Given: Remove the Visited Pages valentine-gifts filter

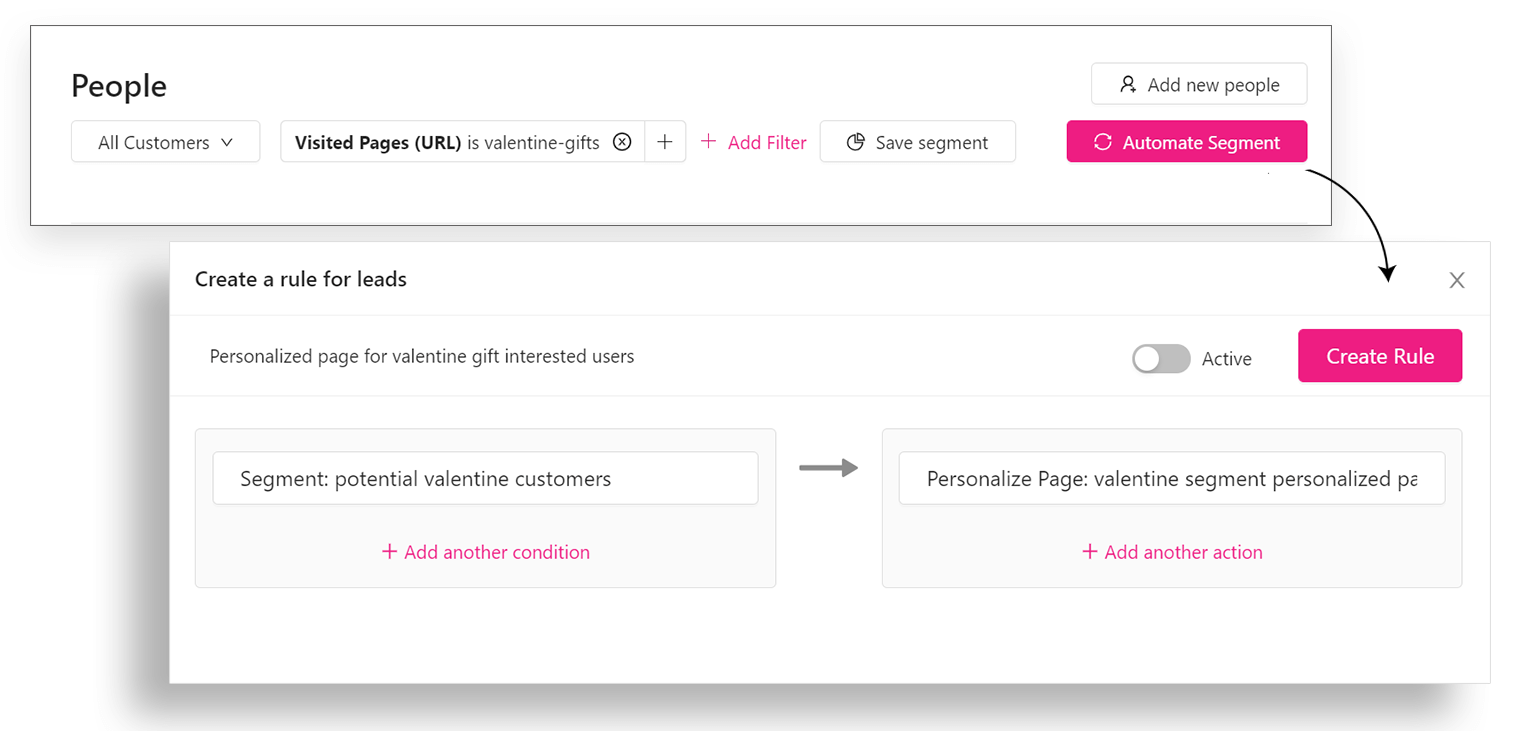Looking at the screenshot, I should [x=622, y=142].
